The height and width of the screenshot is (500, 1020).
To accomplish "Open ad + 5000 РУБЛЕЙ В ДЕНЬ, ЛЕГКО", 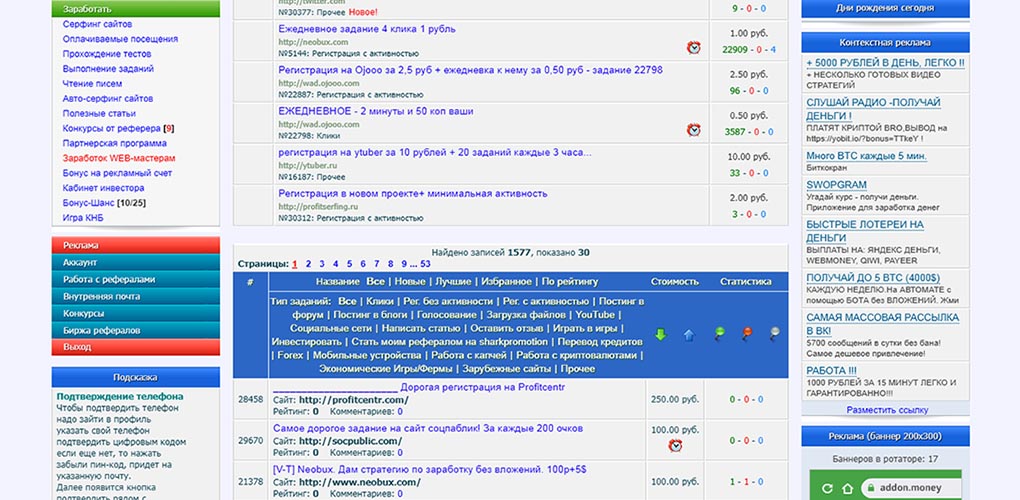I will [885, 63].
